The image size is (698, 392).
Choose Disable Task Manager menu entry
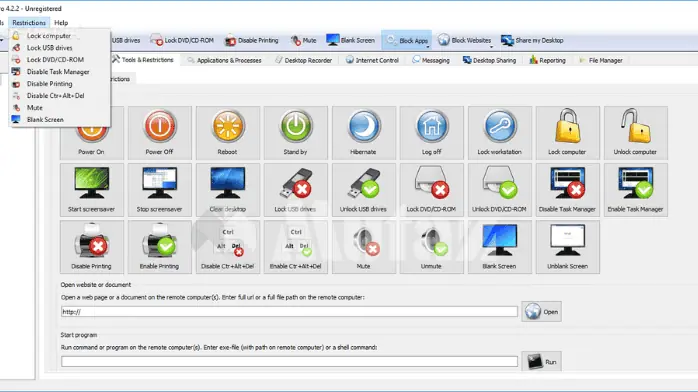[x=59, y=72]
